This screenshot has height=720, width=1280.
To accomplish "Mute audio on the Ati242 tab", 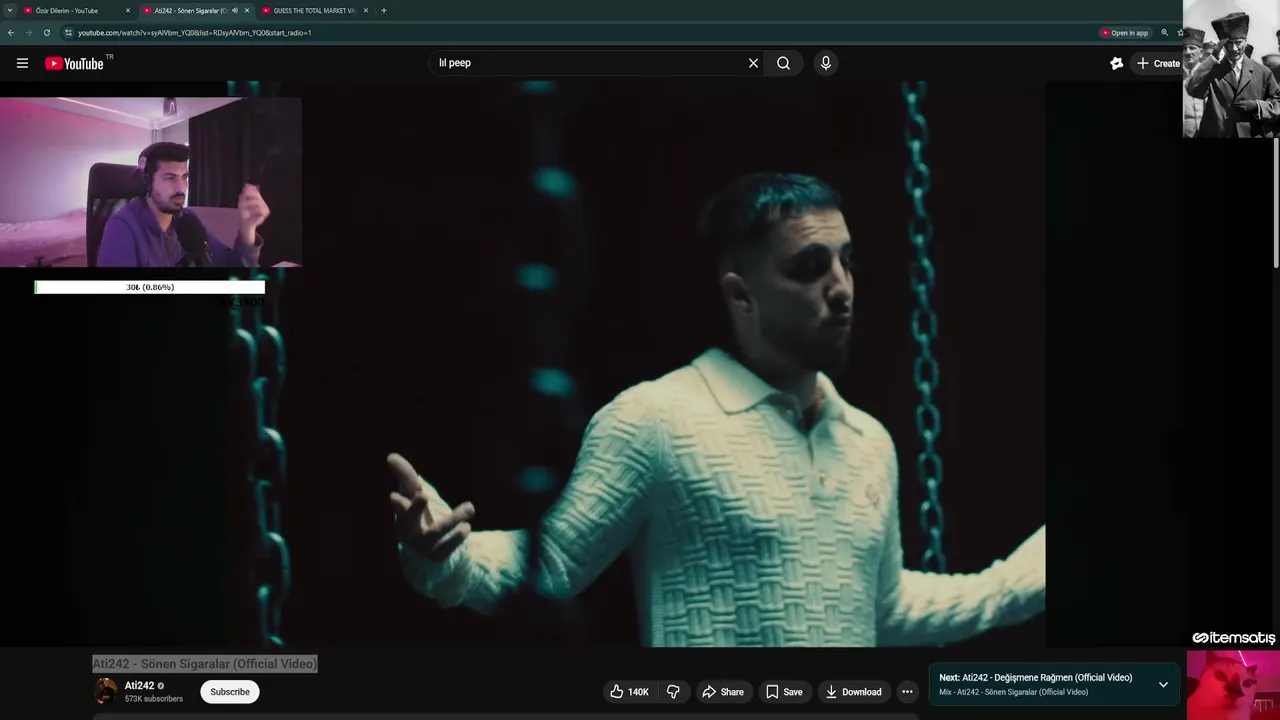I will 235,10.
